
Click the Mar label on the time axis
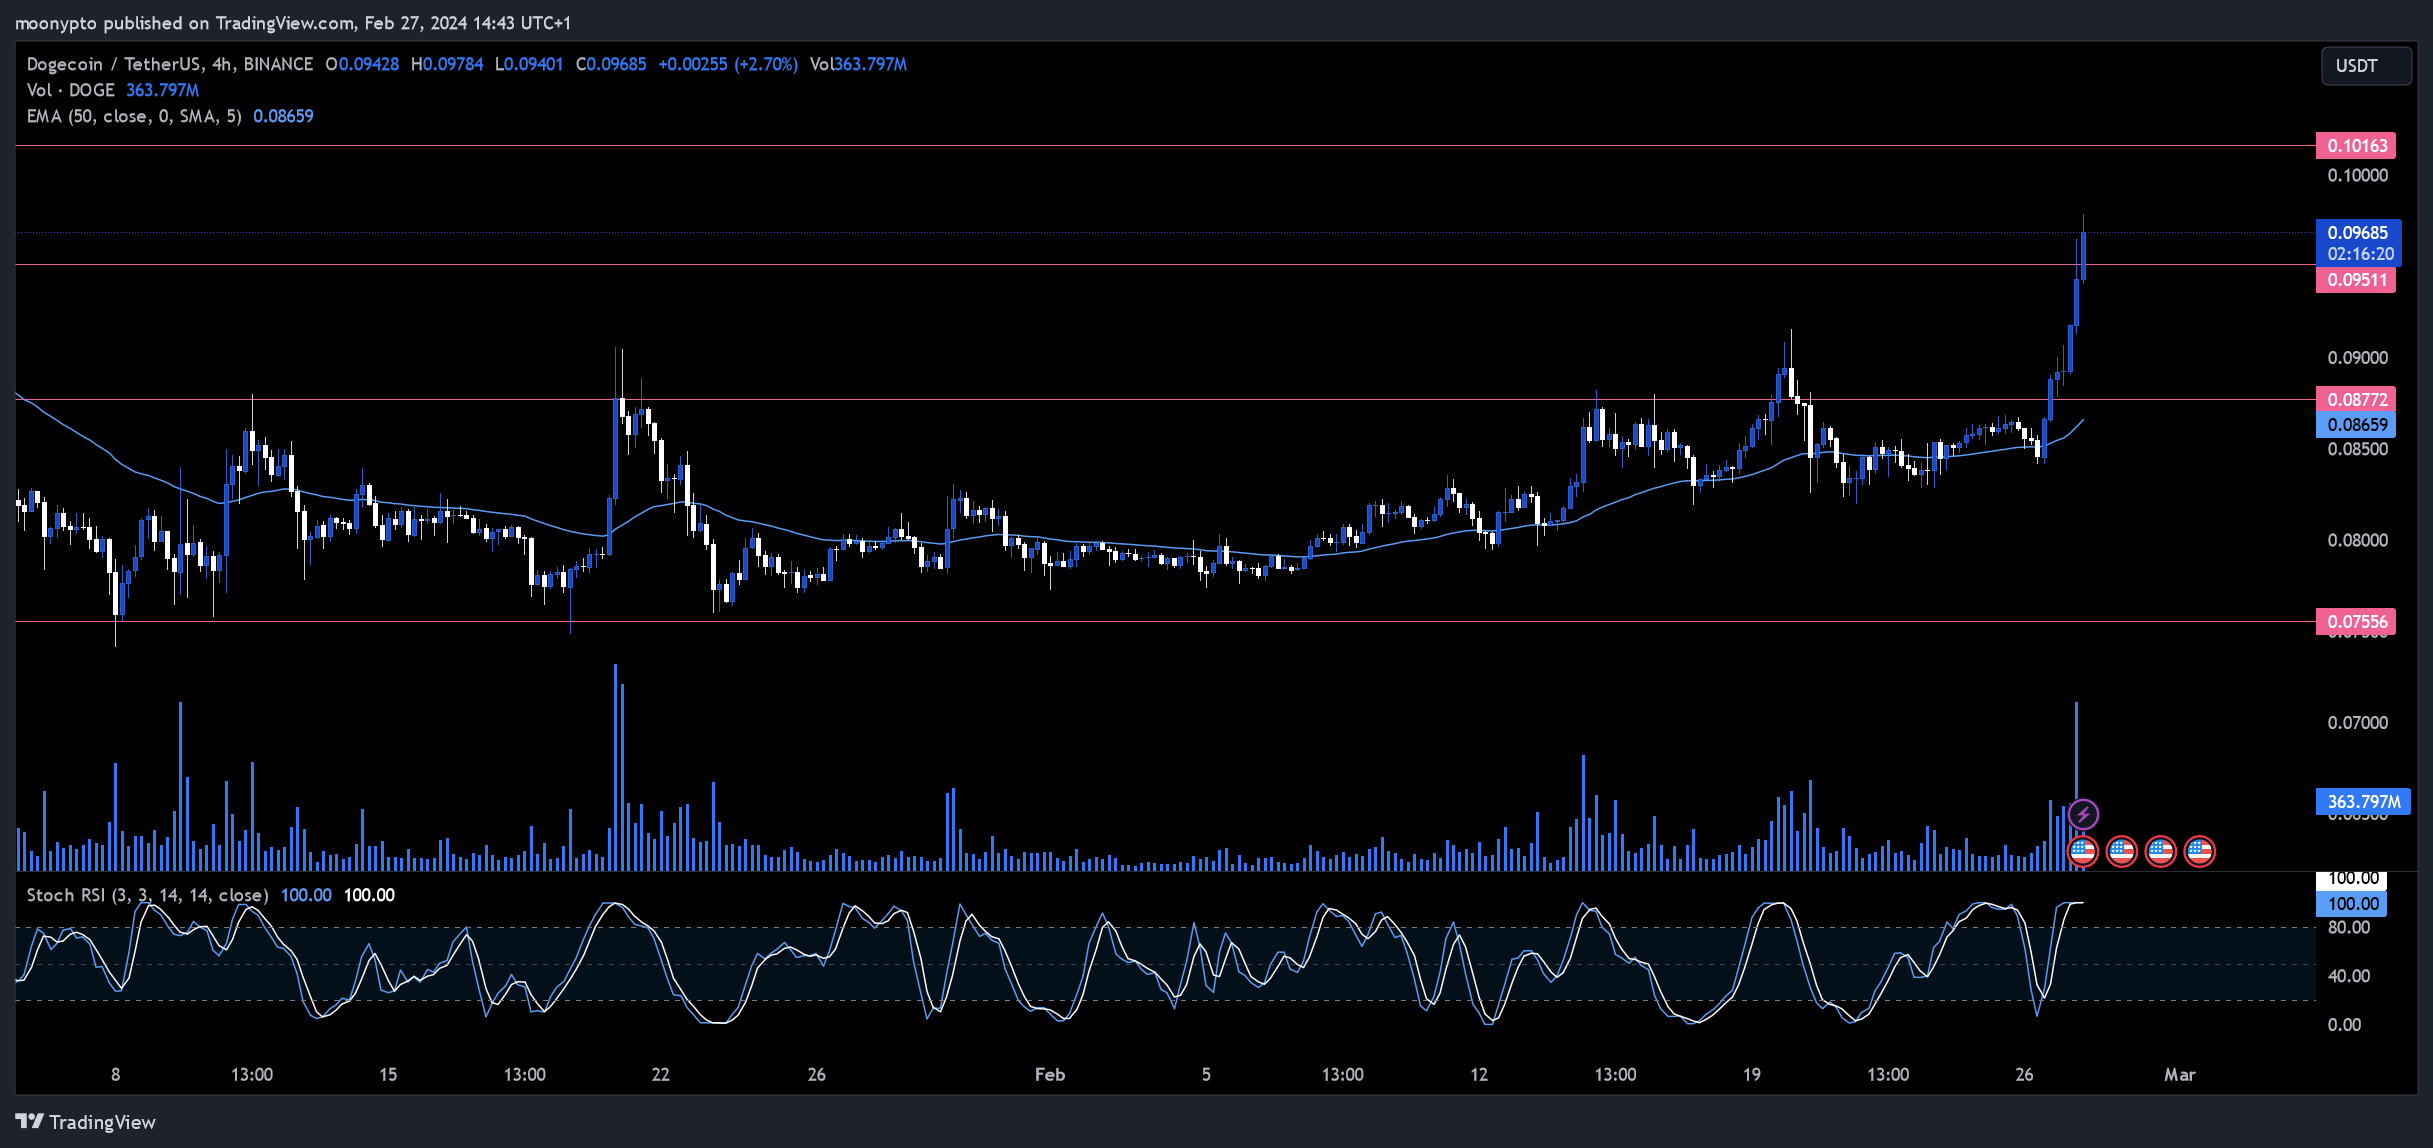click(2180, 1075)
